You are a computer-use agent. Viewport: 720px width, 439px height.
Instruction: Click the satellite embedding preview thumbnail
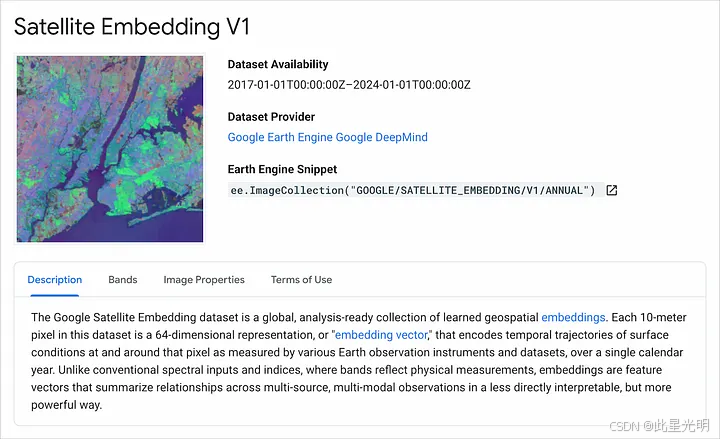pos(110,148)
